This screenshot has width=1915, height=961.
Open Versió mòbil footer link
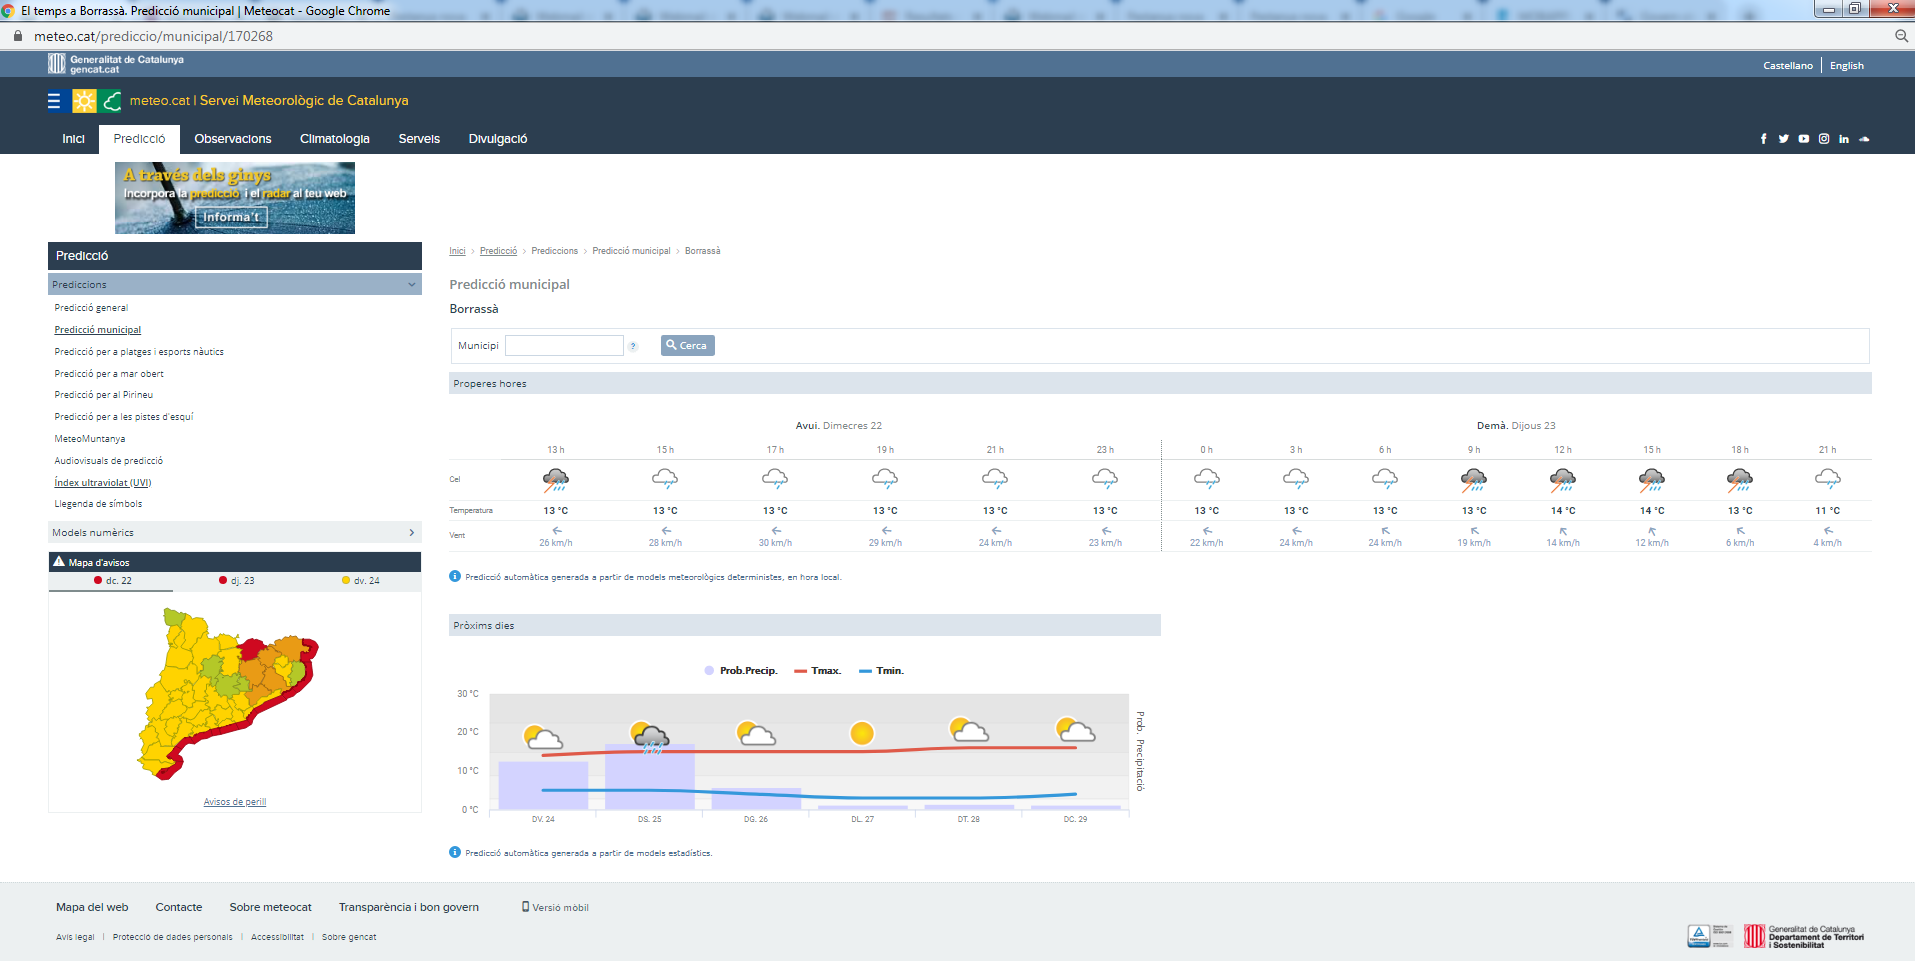tap(555, 908)
